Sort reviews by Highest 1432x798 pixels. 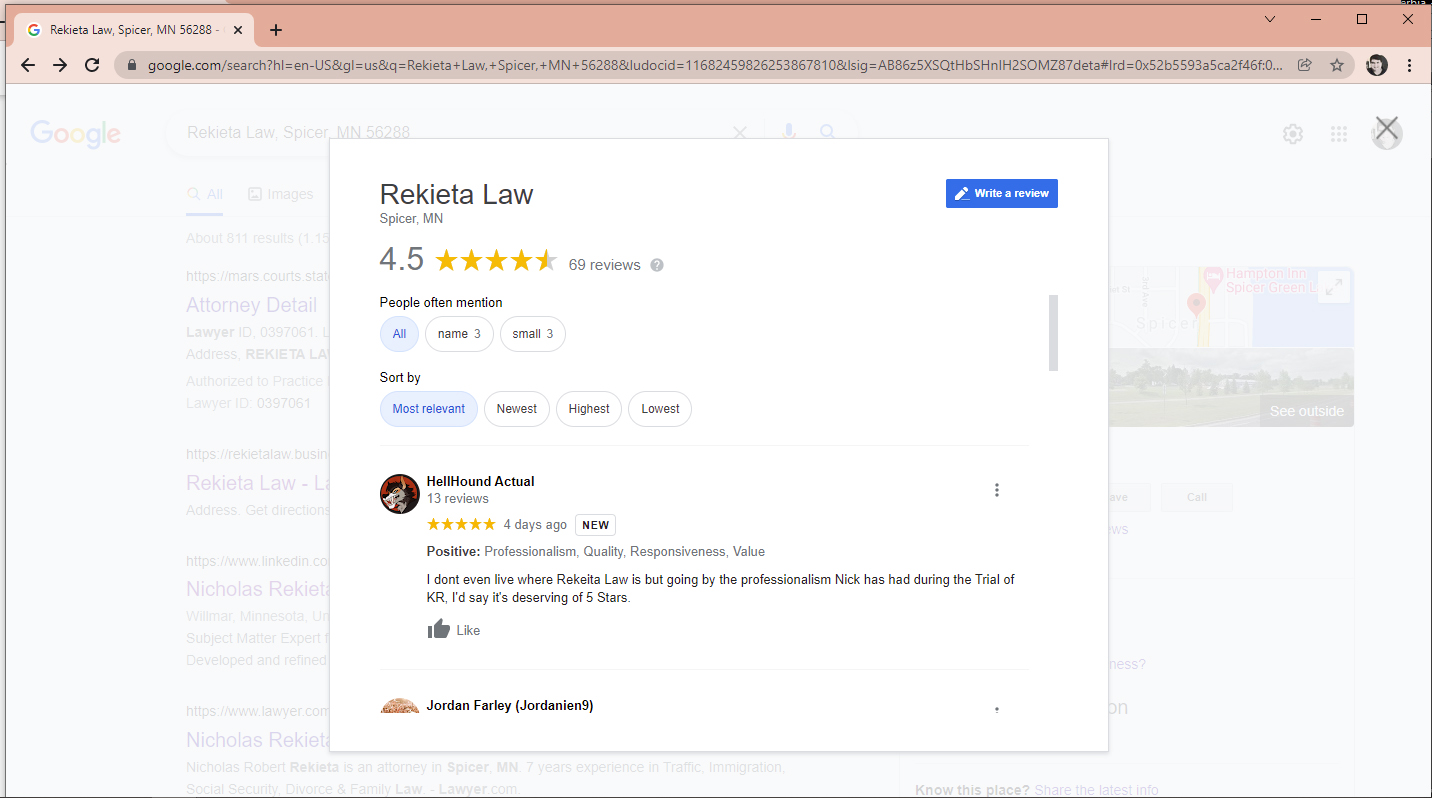[x=589, y=409]
